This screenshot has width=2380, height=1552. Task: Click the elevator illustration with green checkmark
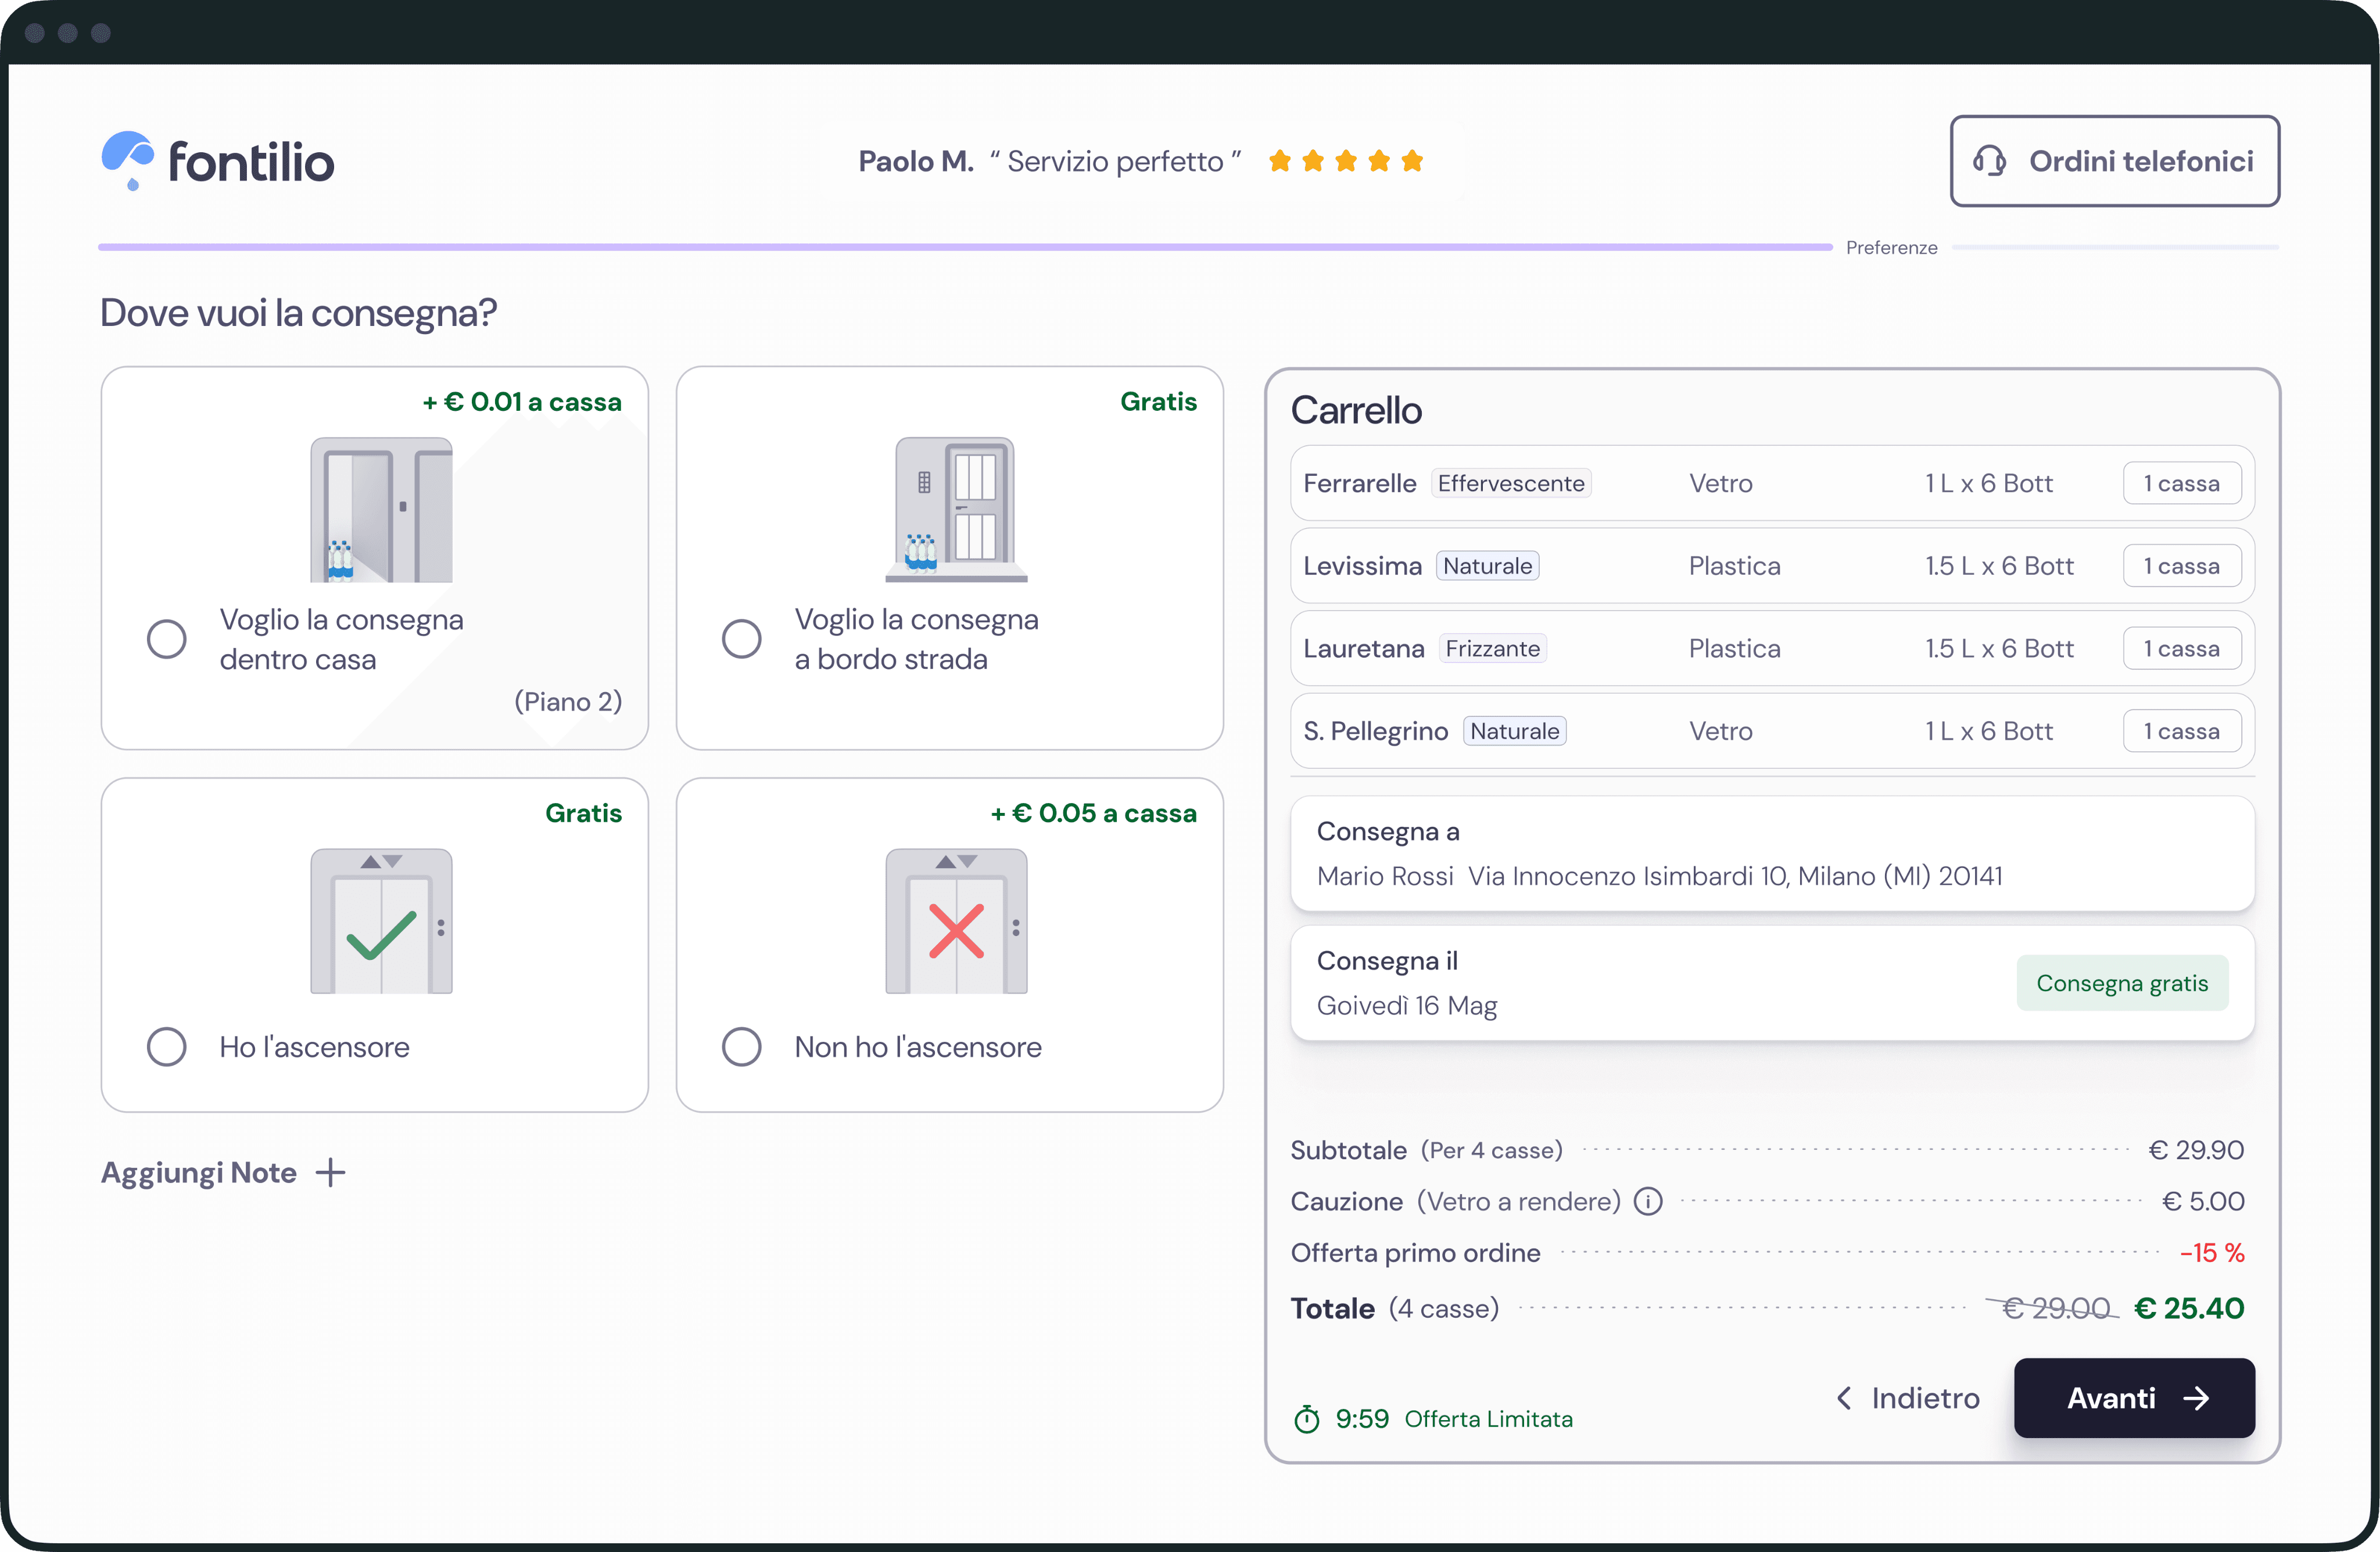[381, 921]
